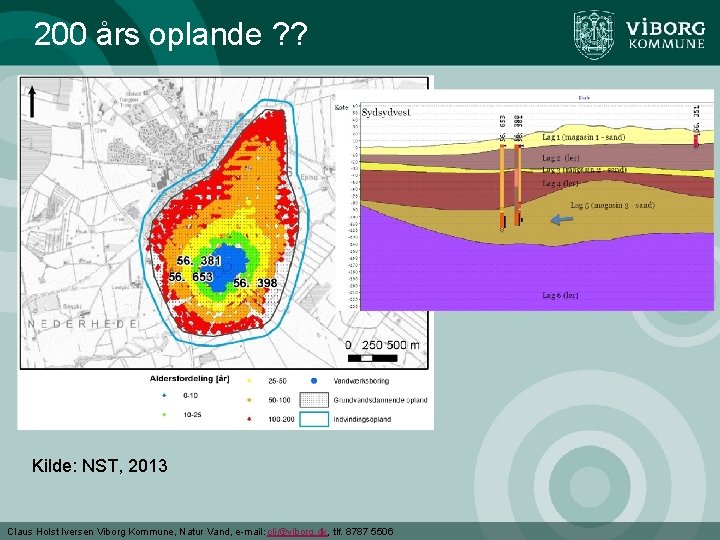Click the 'VIBORG' wordmark text
This screenshot has height=540, width=720.
pyautogui.click(x=666, y=28)
